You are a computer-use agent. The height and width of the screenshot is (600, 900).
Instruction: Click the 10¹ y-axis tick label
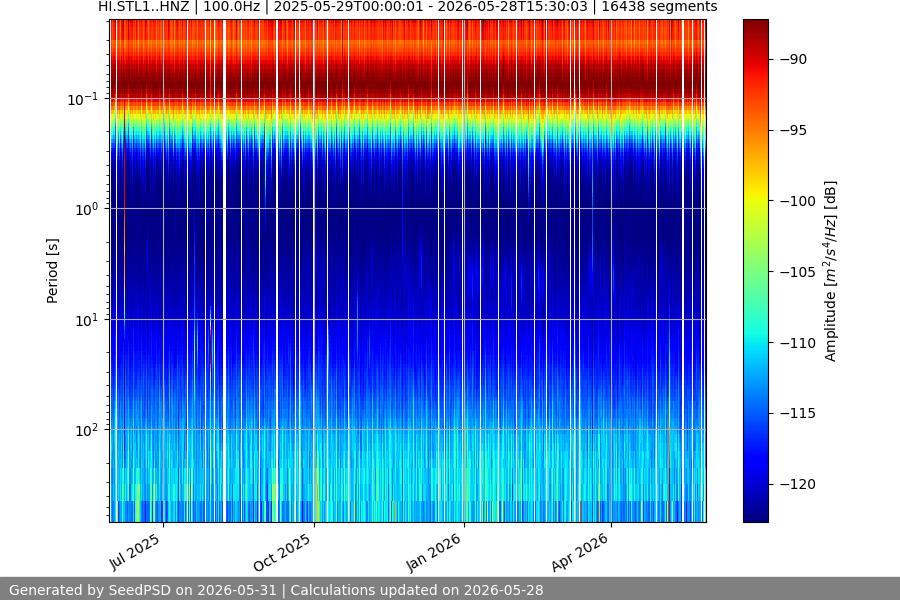click(x=87, y=320)
